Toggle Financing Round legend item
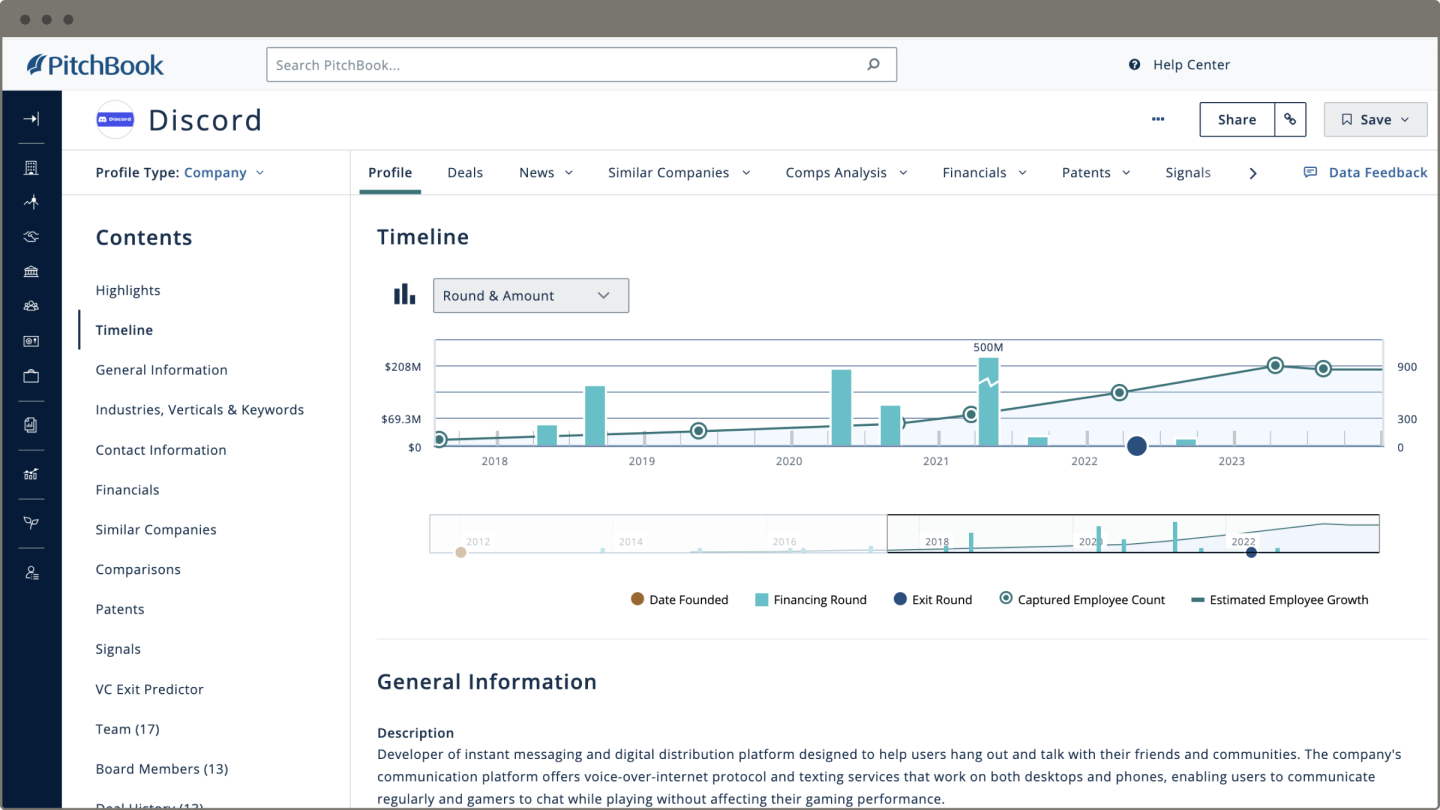 point(811,600)
